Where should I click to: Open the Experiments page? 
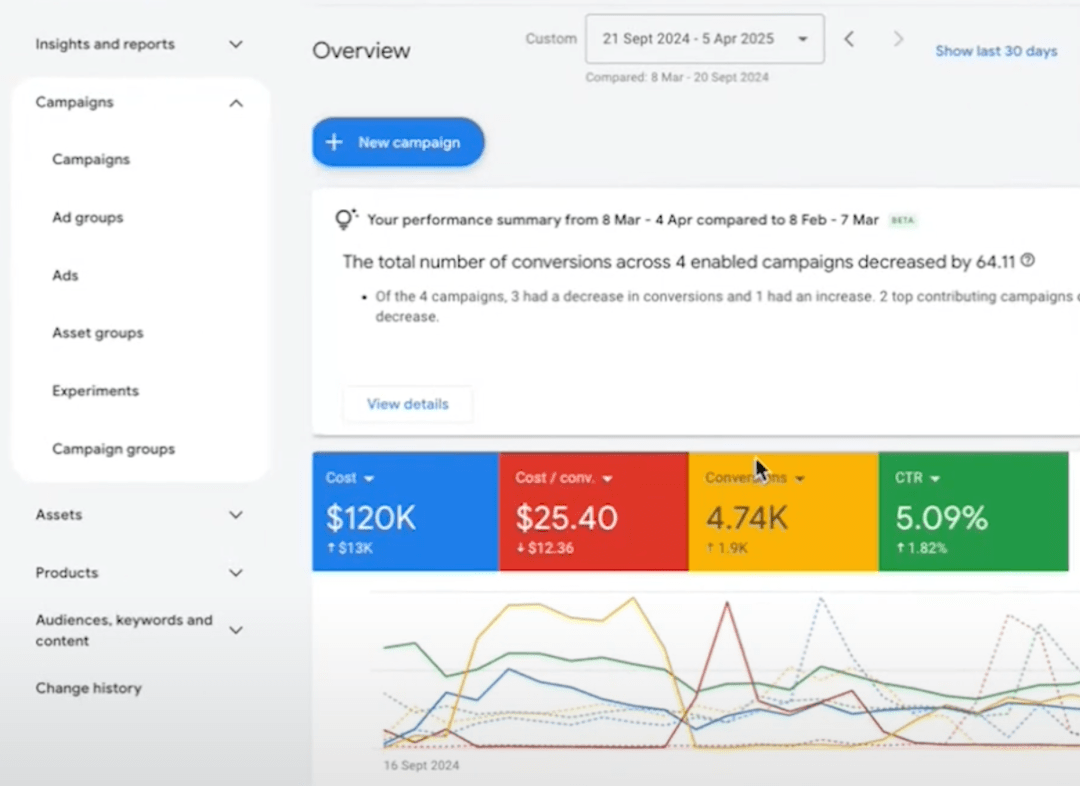pos(95,391)
